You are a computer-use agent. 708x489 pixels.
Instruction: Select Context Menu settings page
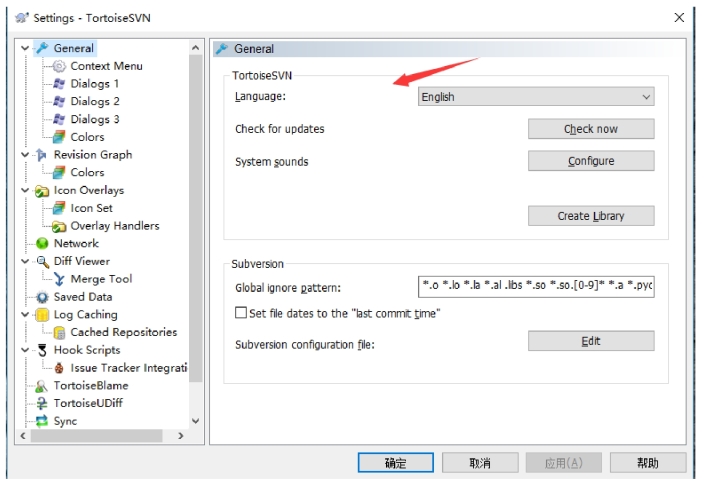106,66
